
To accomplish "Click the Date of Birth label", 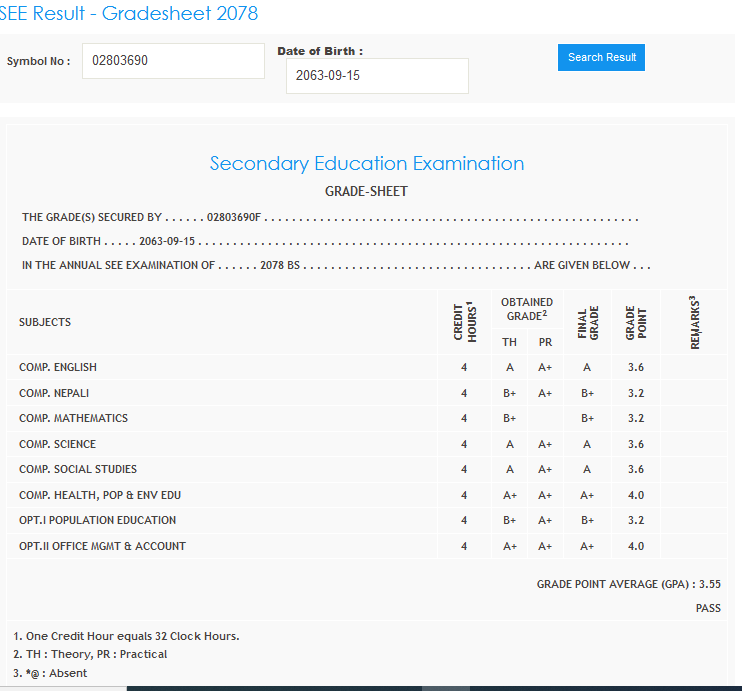I will click(x=319, y=51).
